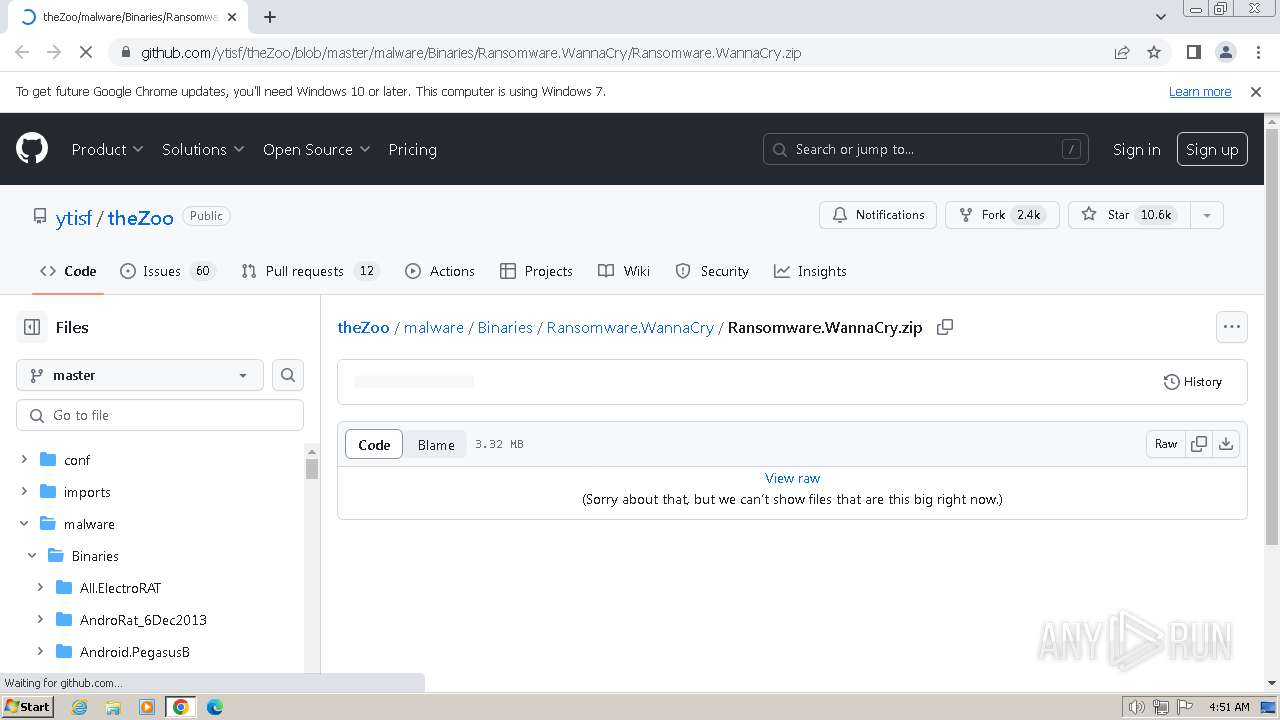Image resolution: width=1280 pixels, height=720 pixels.
Task: Expand the AndroRat_6Dec2013 folder chevron
Action: pos(40,620)
